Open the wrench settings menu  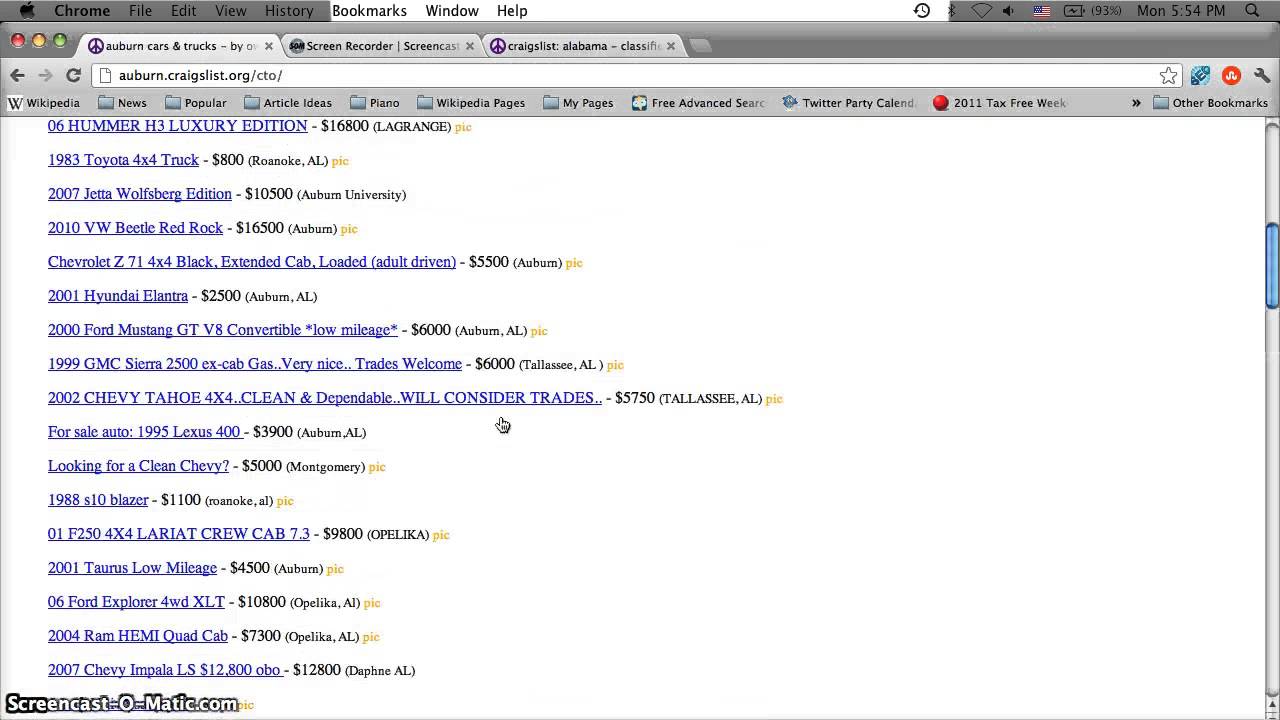tap(1262, 75)
